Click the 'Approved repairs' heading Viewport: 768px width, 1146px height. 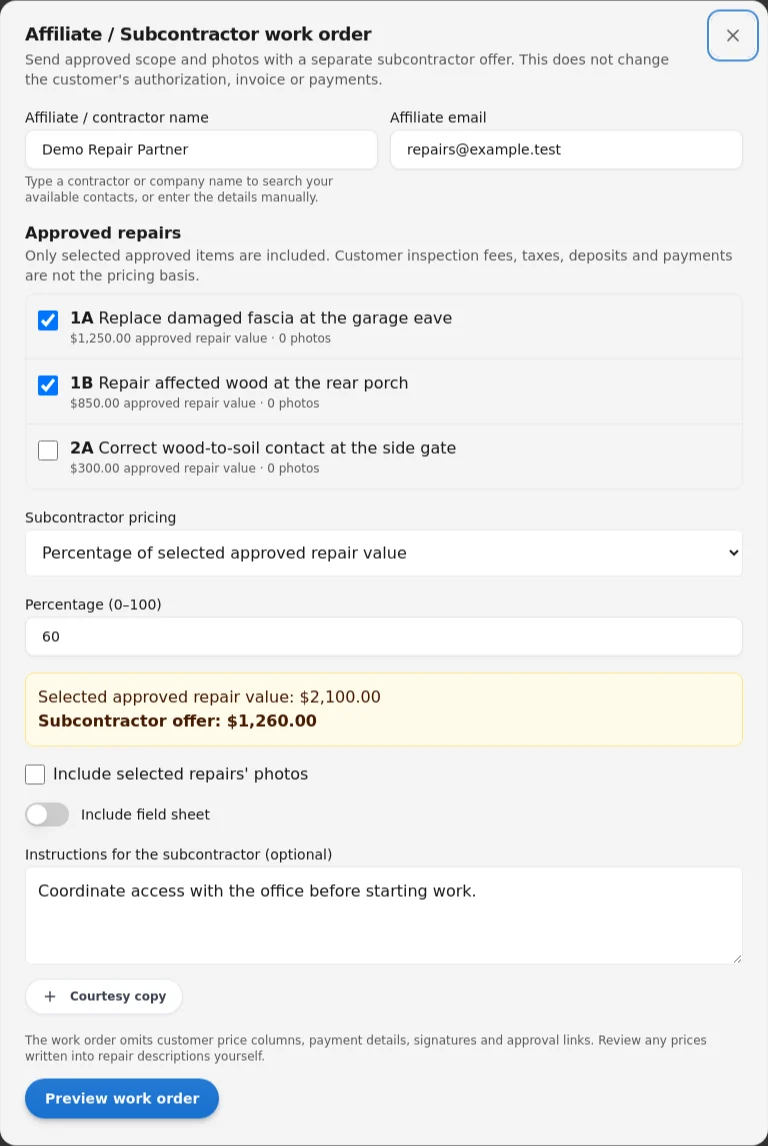(x=103, y=233)
